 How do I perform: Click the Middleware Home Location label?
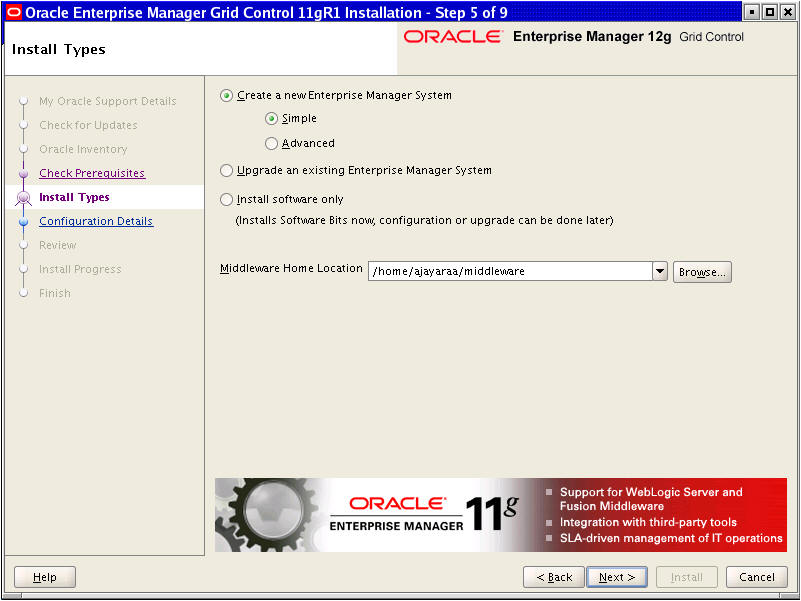(291, 268)
